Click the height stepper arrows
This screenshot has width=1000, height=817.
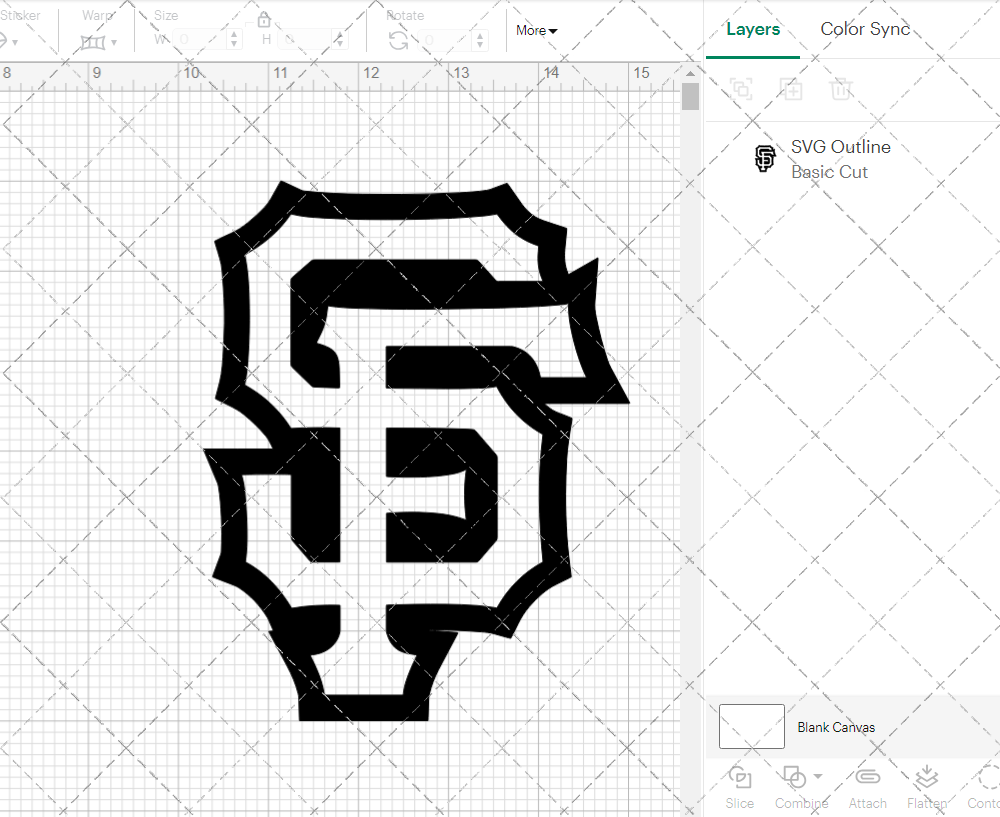point(340,40)
